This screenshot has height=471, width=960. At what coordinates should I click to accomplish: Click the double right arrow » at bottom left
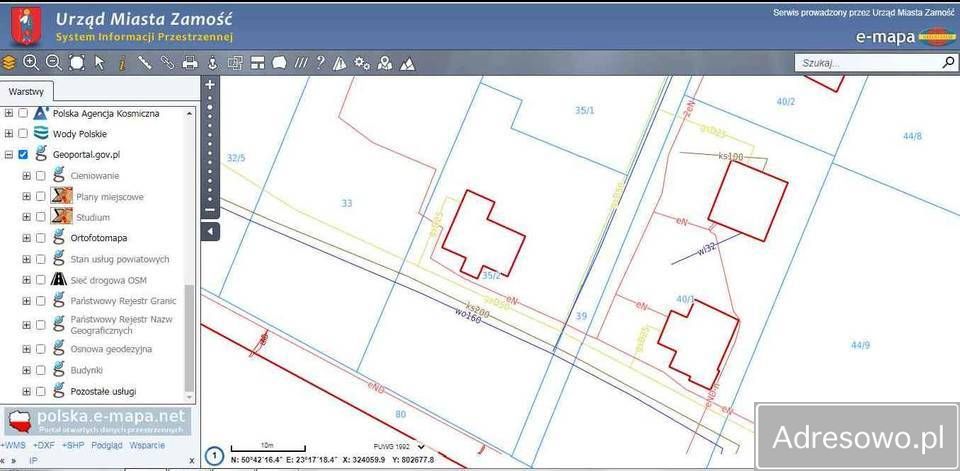click(13, 461)
